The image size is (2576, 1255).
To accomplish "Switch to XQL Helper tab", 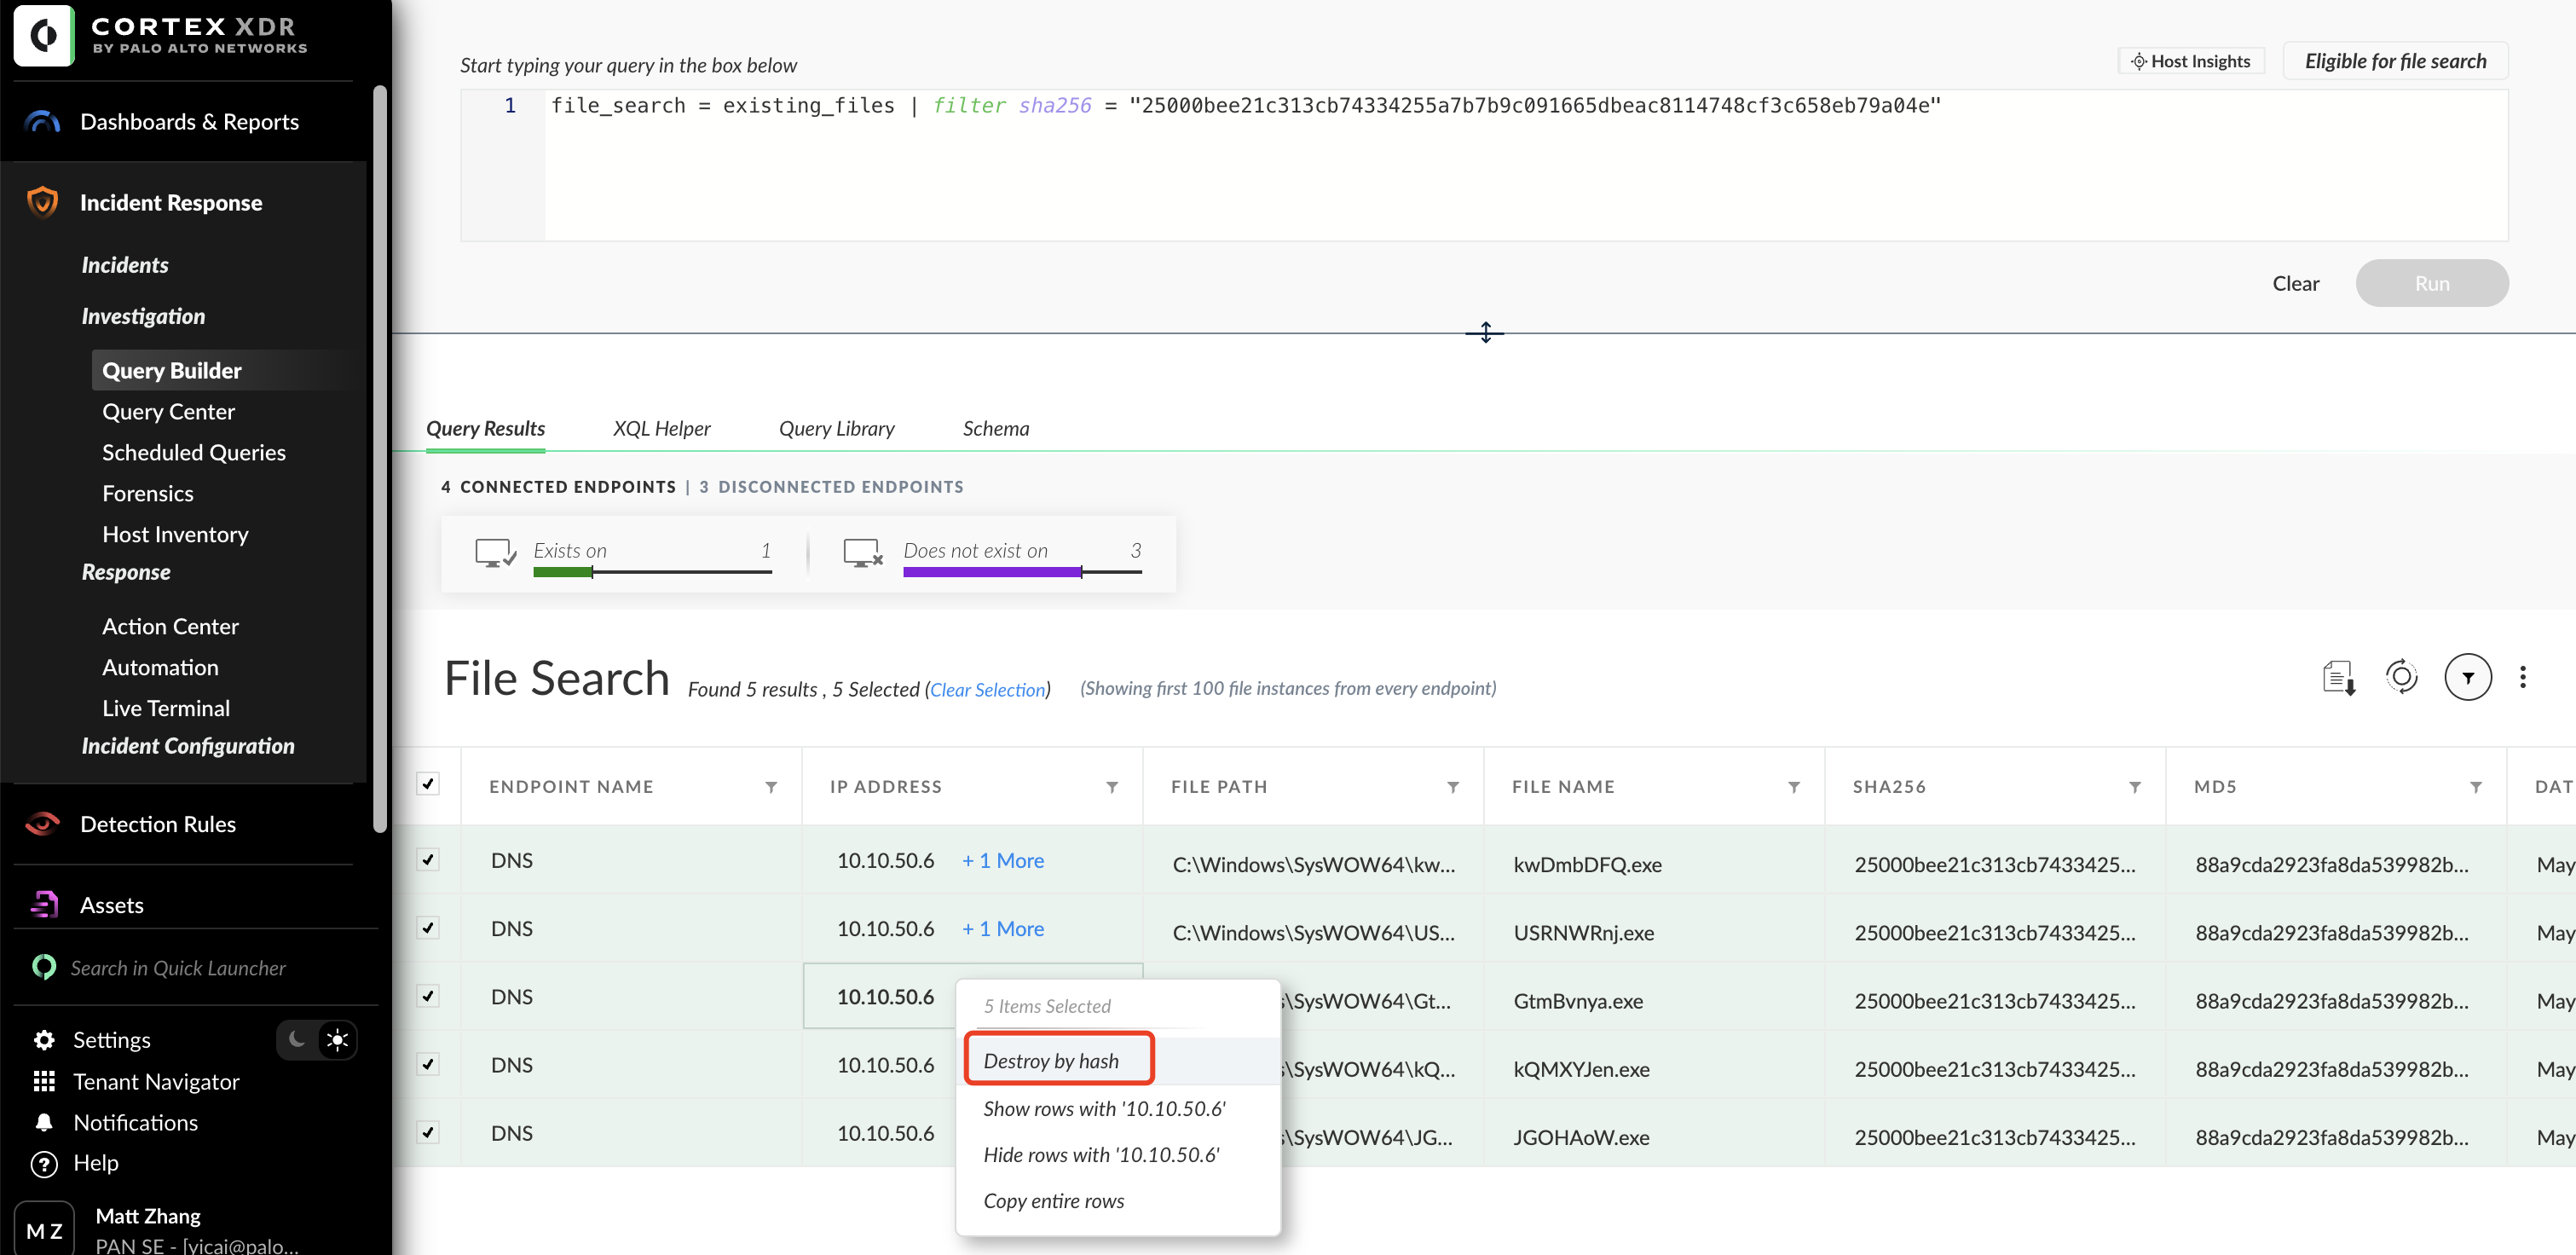I will [662, 429].
